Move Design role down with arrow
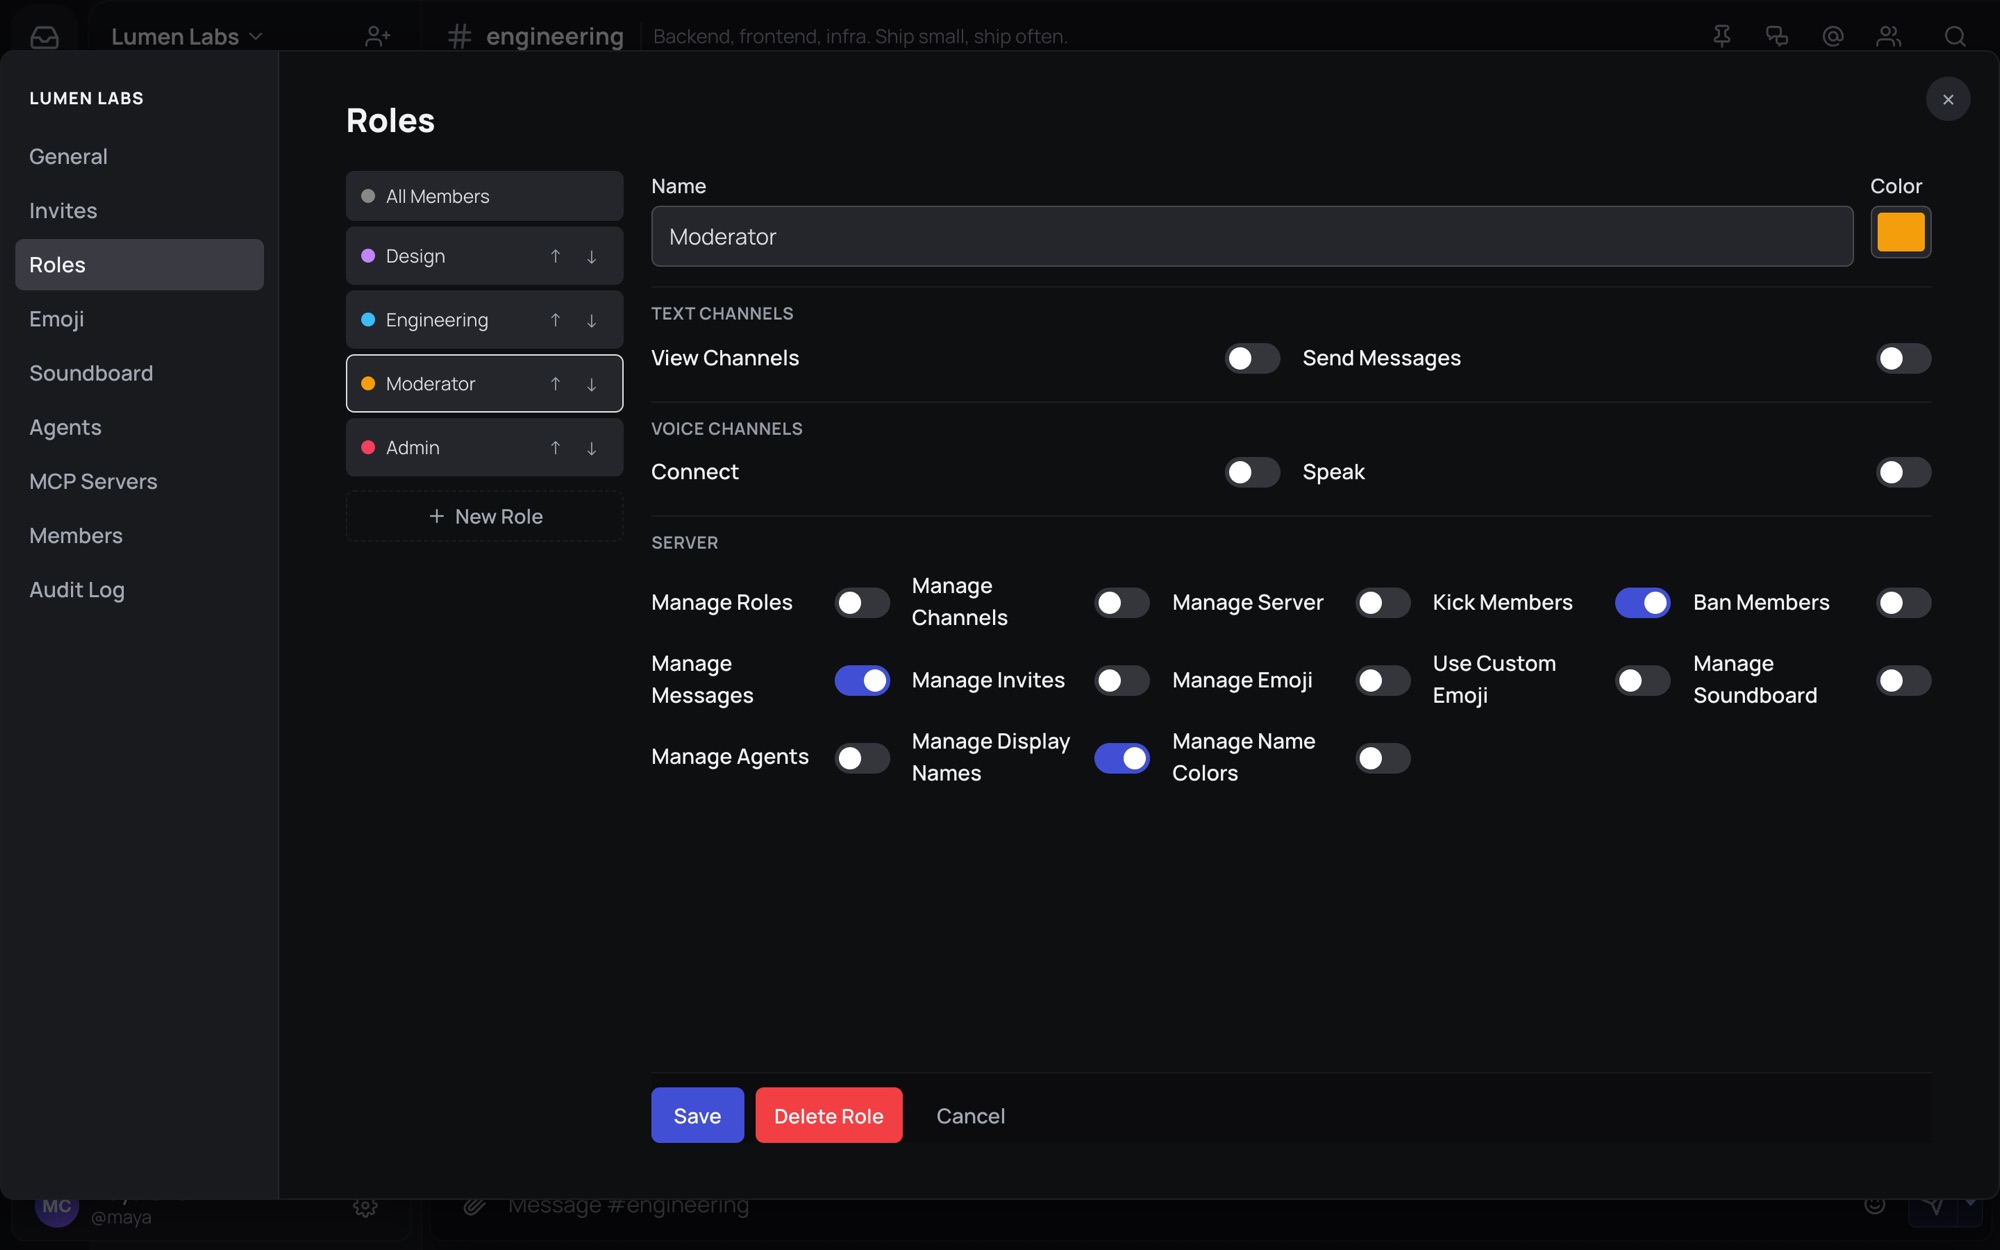Screen dimensions: 2000x1250 [x=591, y=257]
